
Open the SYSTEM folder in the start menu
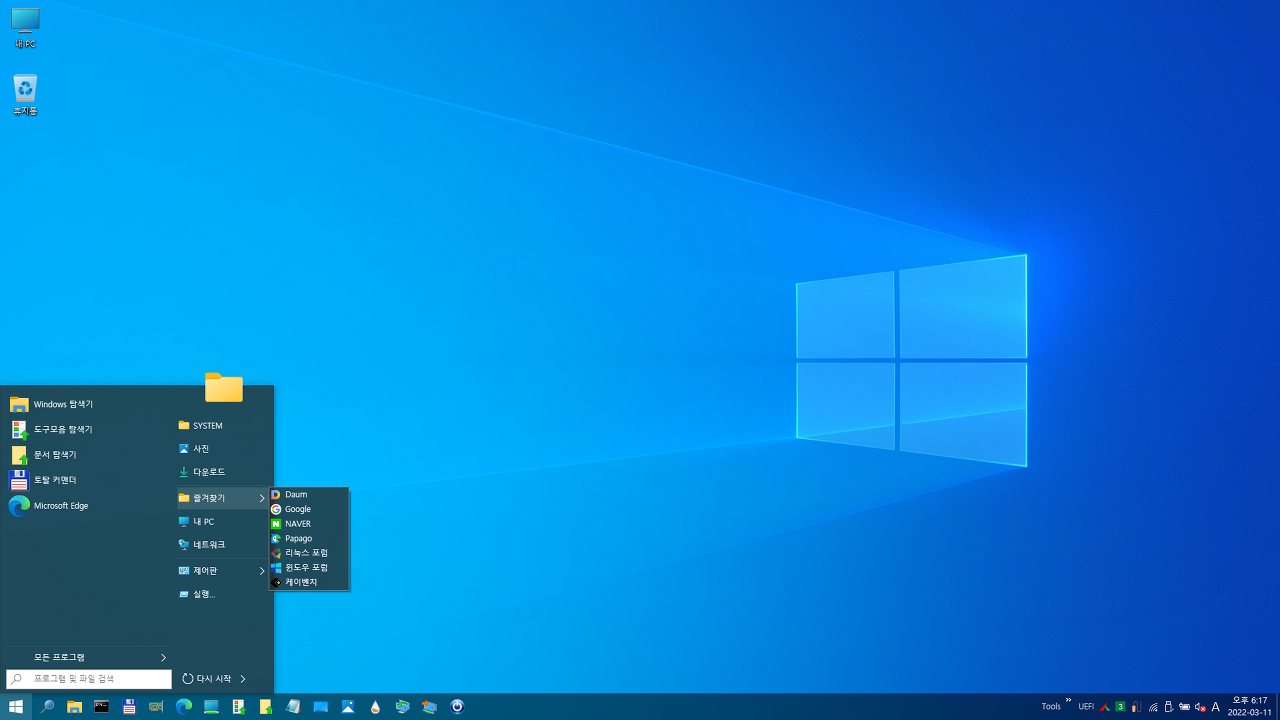[x=222, y=426]
